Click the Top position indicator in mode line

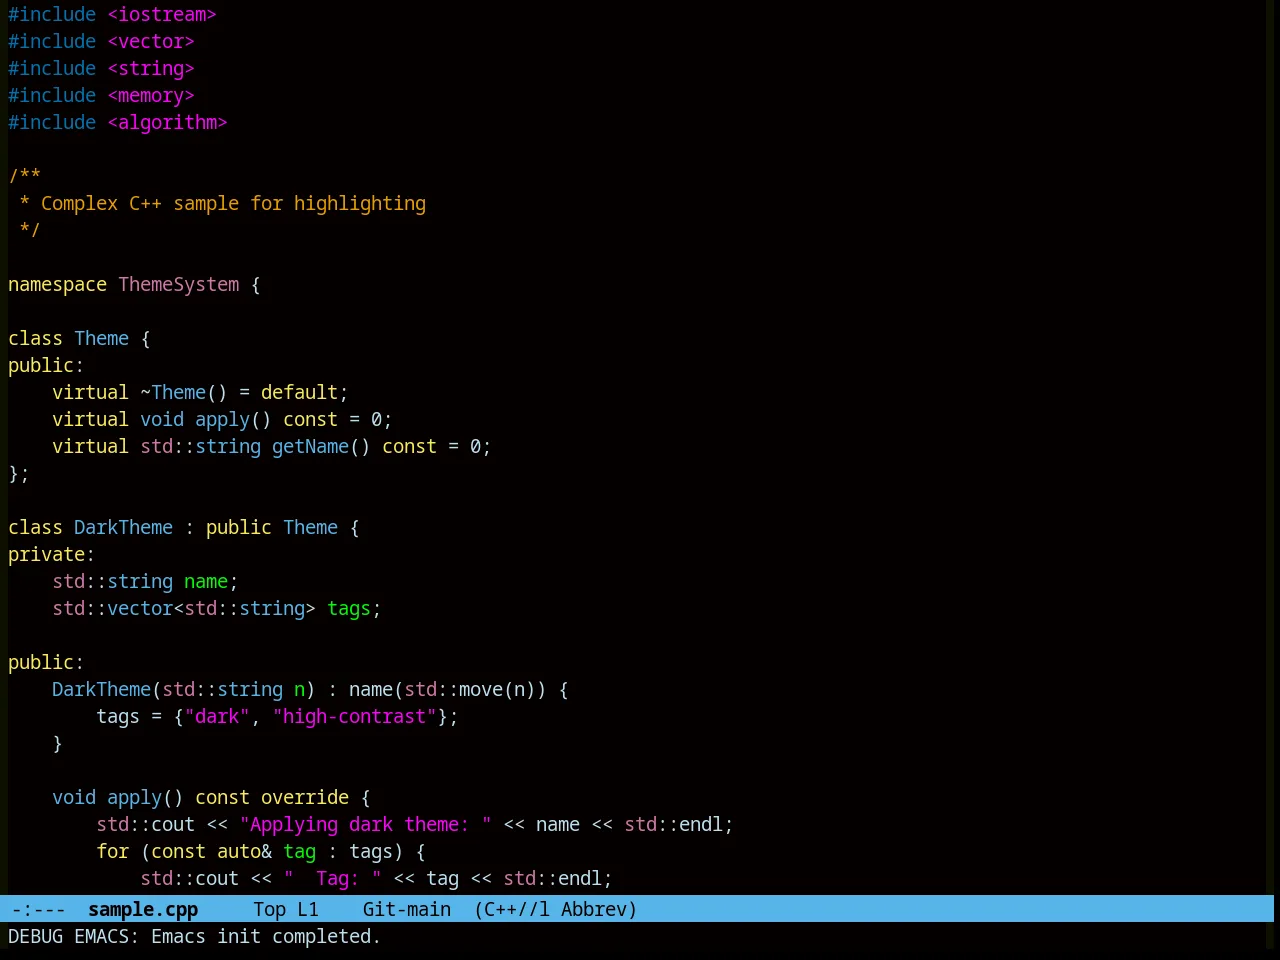click(269, 909)
